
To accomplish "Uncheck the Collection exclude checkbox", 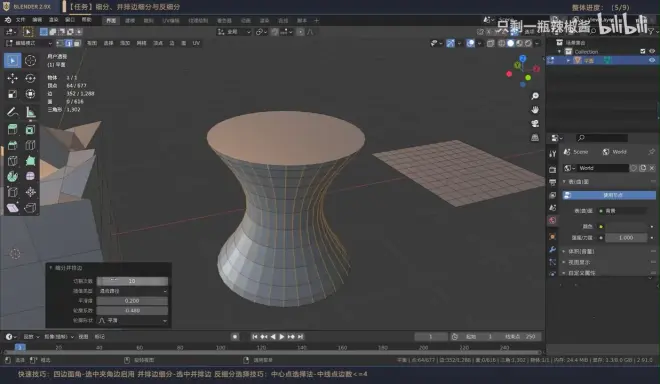I will (643, 51).
